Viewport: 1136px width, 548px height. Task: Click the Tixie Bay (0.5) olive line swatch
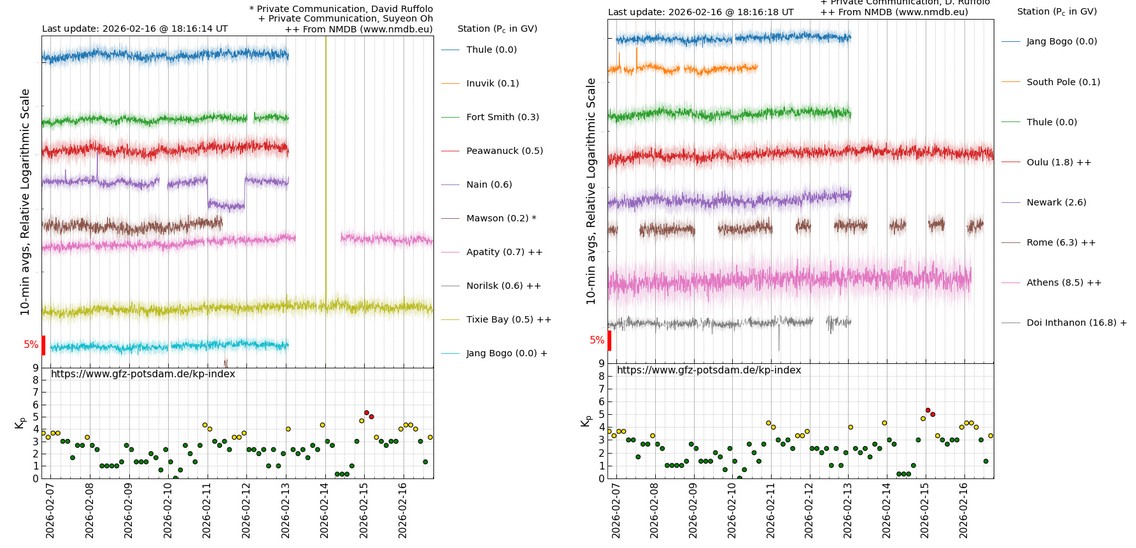click(450, 320)
